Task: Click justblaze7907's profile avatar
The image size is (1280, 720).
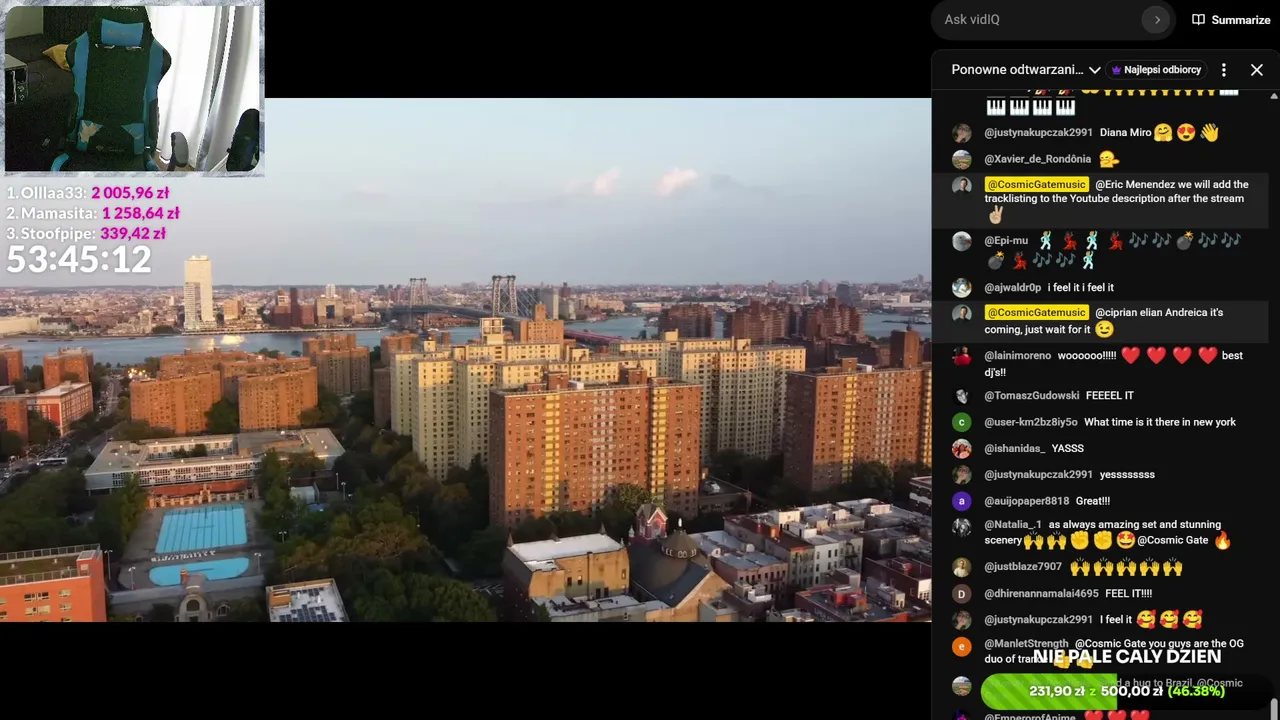Action: click(x=961, y=568)
